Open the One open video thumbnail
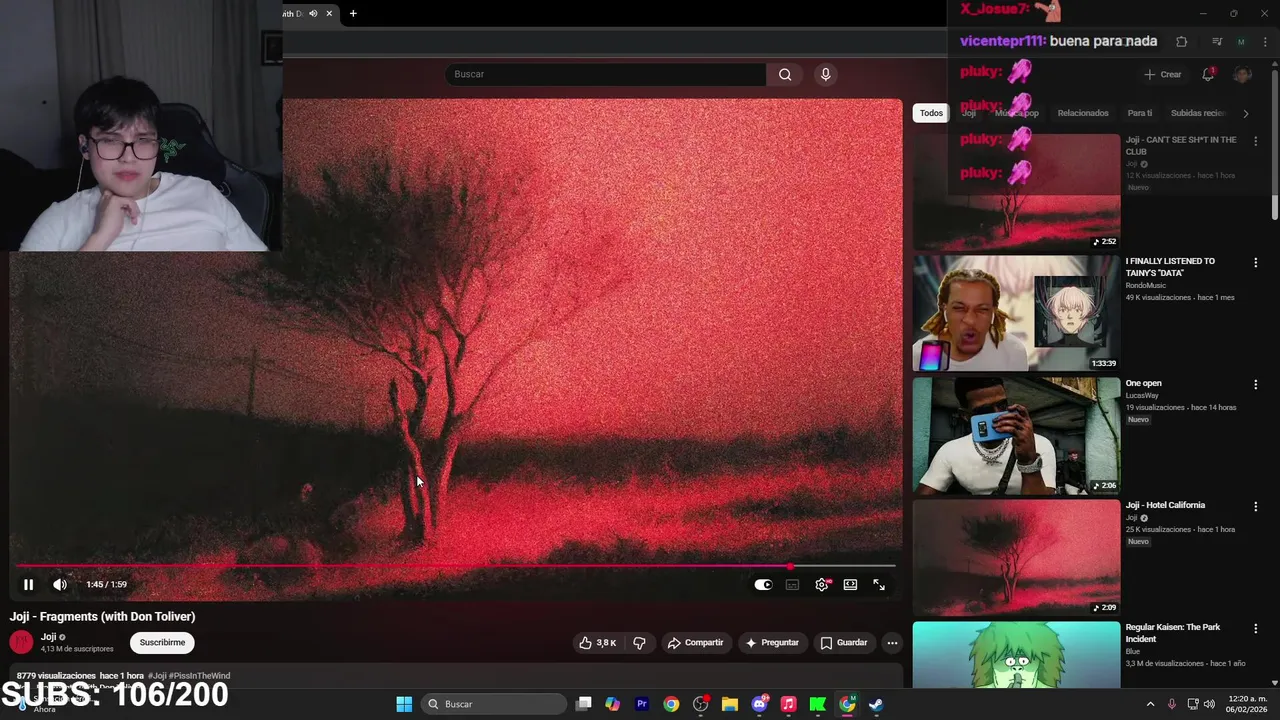 tap(1016, 436)
